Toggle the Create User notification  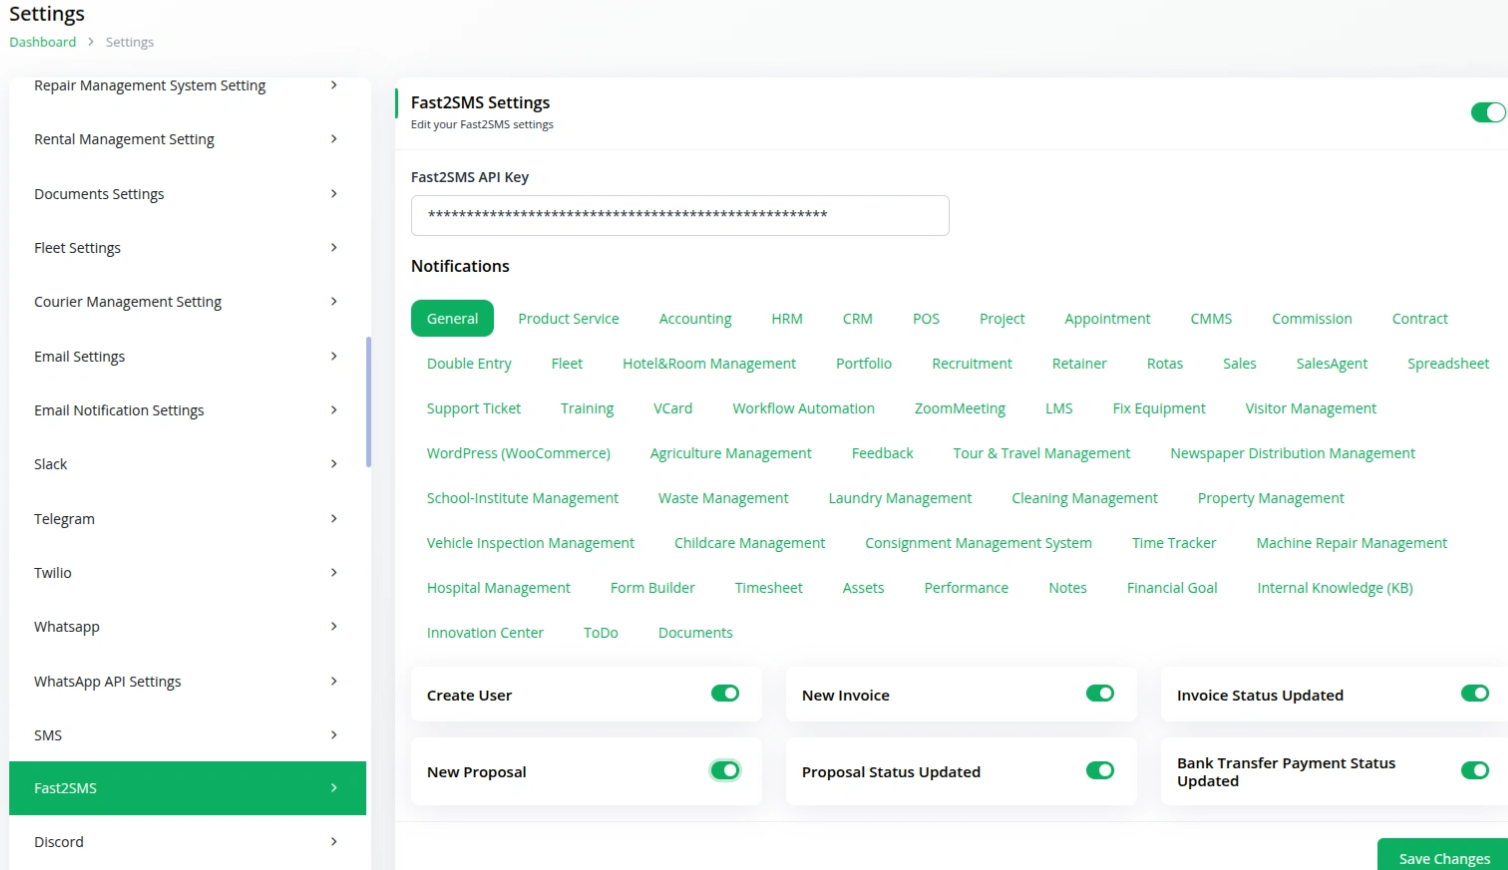click(x=725, y=693)
